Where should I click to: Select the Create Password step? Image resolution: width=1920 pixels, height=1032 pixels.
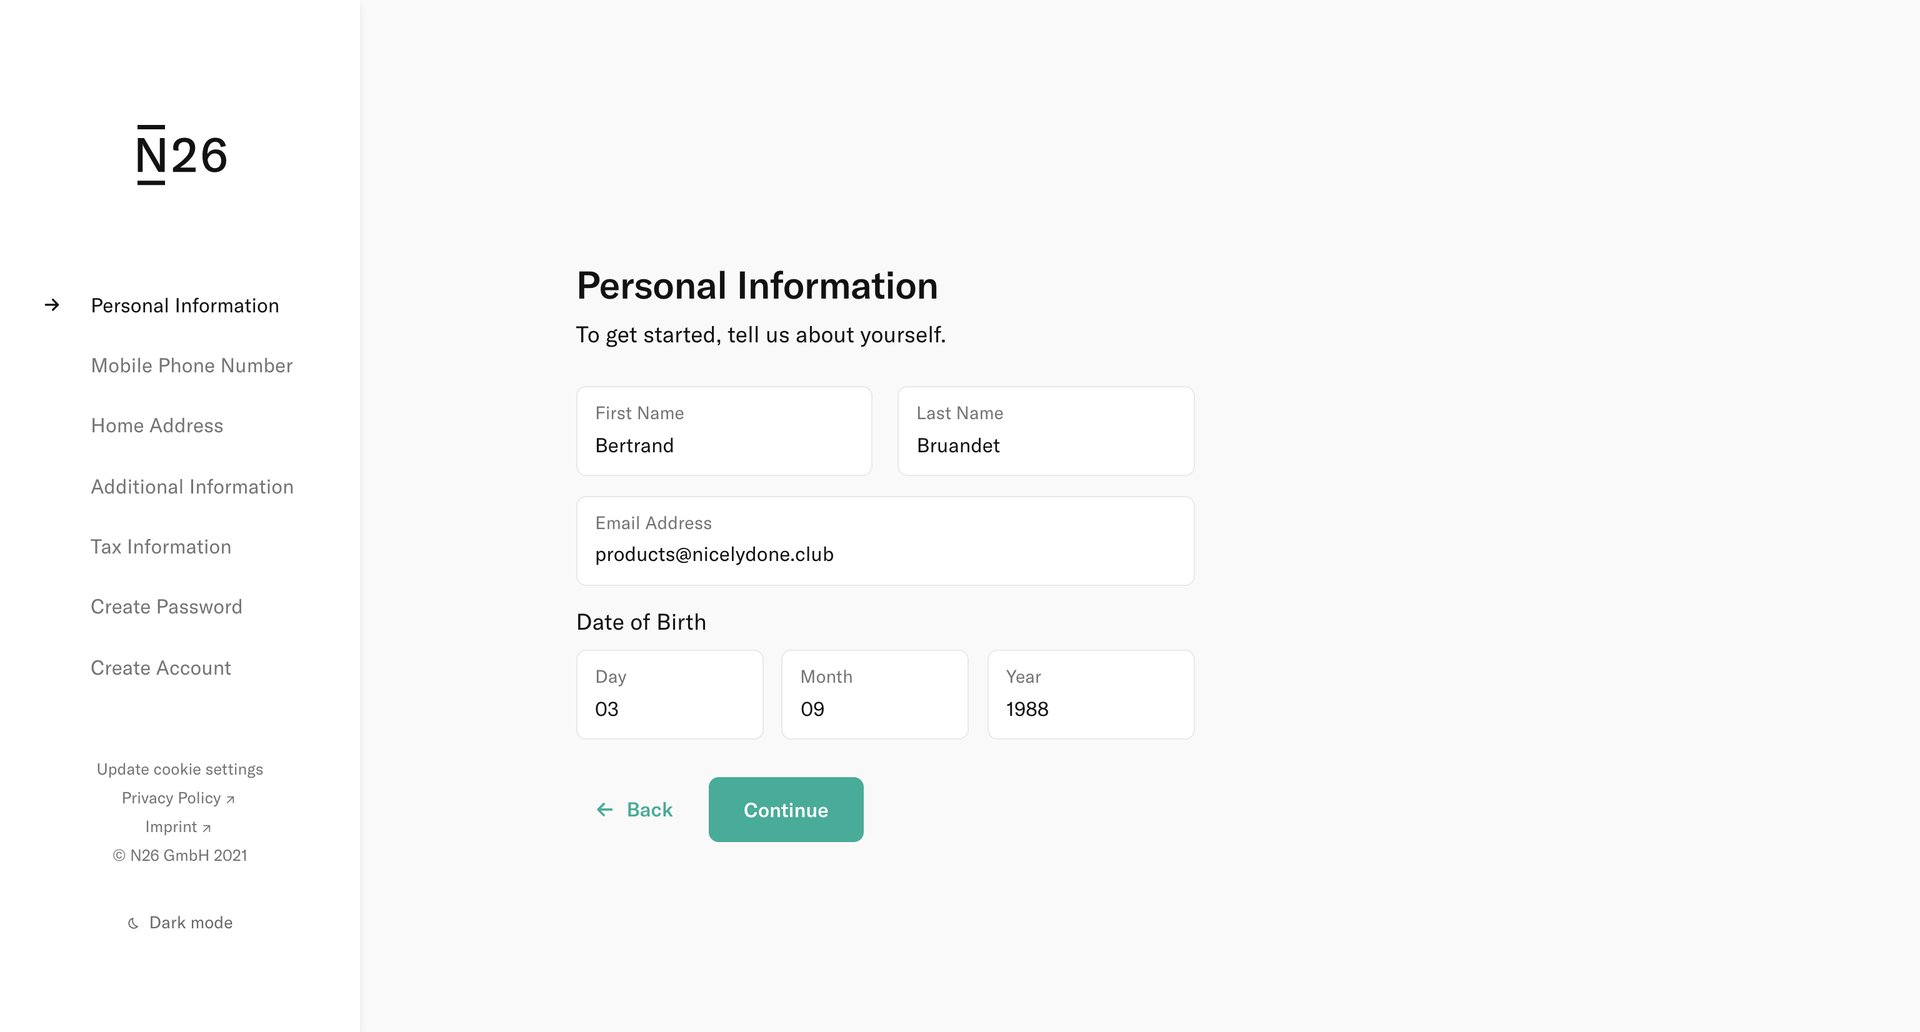click(x=166, y=606)
